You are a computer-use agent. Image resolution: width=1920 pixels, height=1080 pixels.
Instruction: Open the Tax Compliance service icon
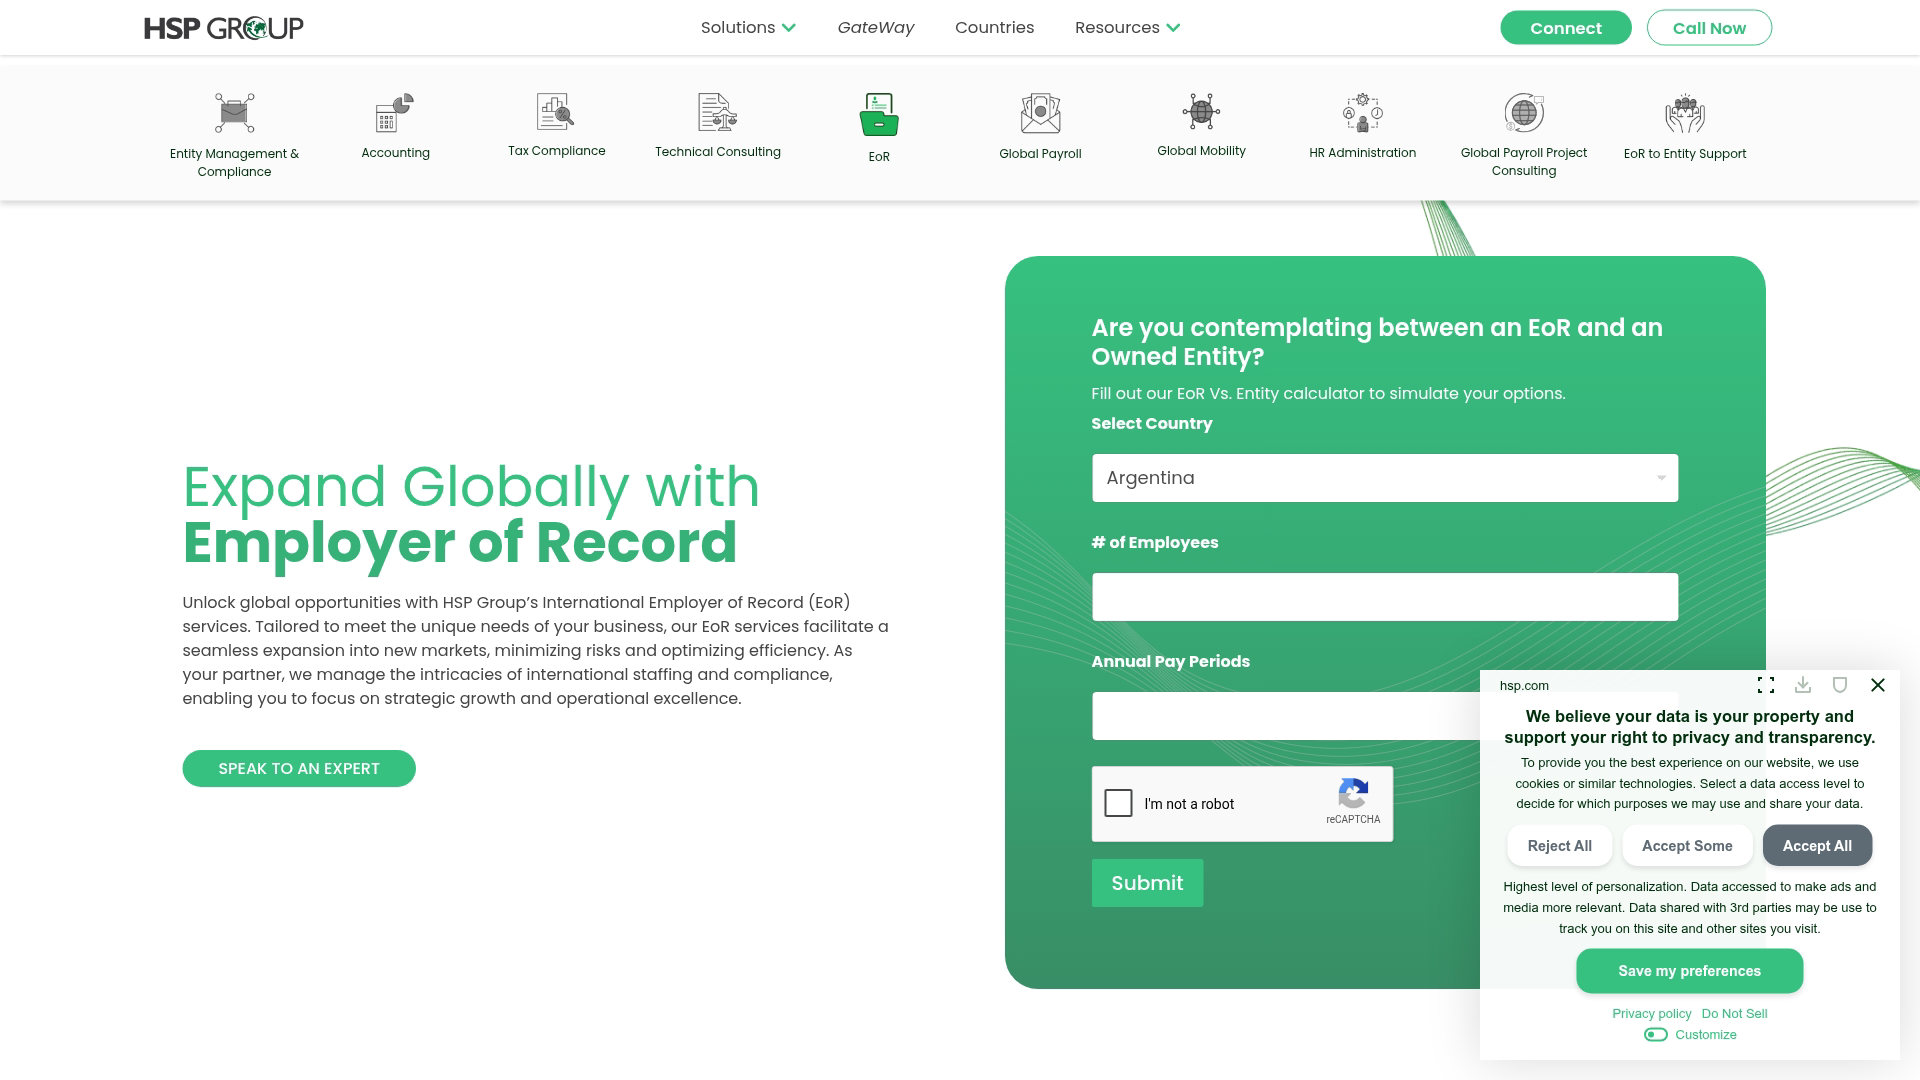(x=556, y=112)
